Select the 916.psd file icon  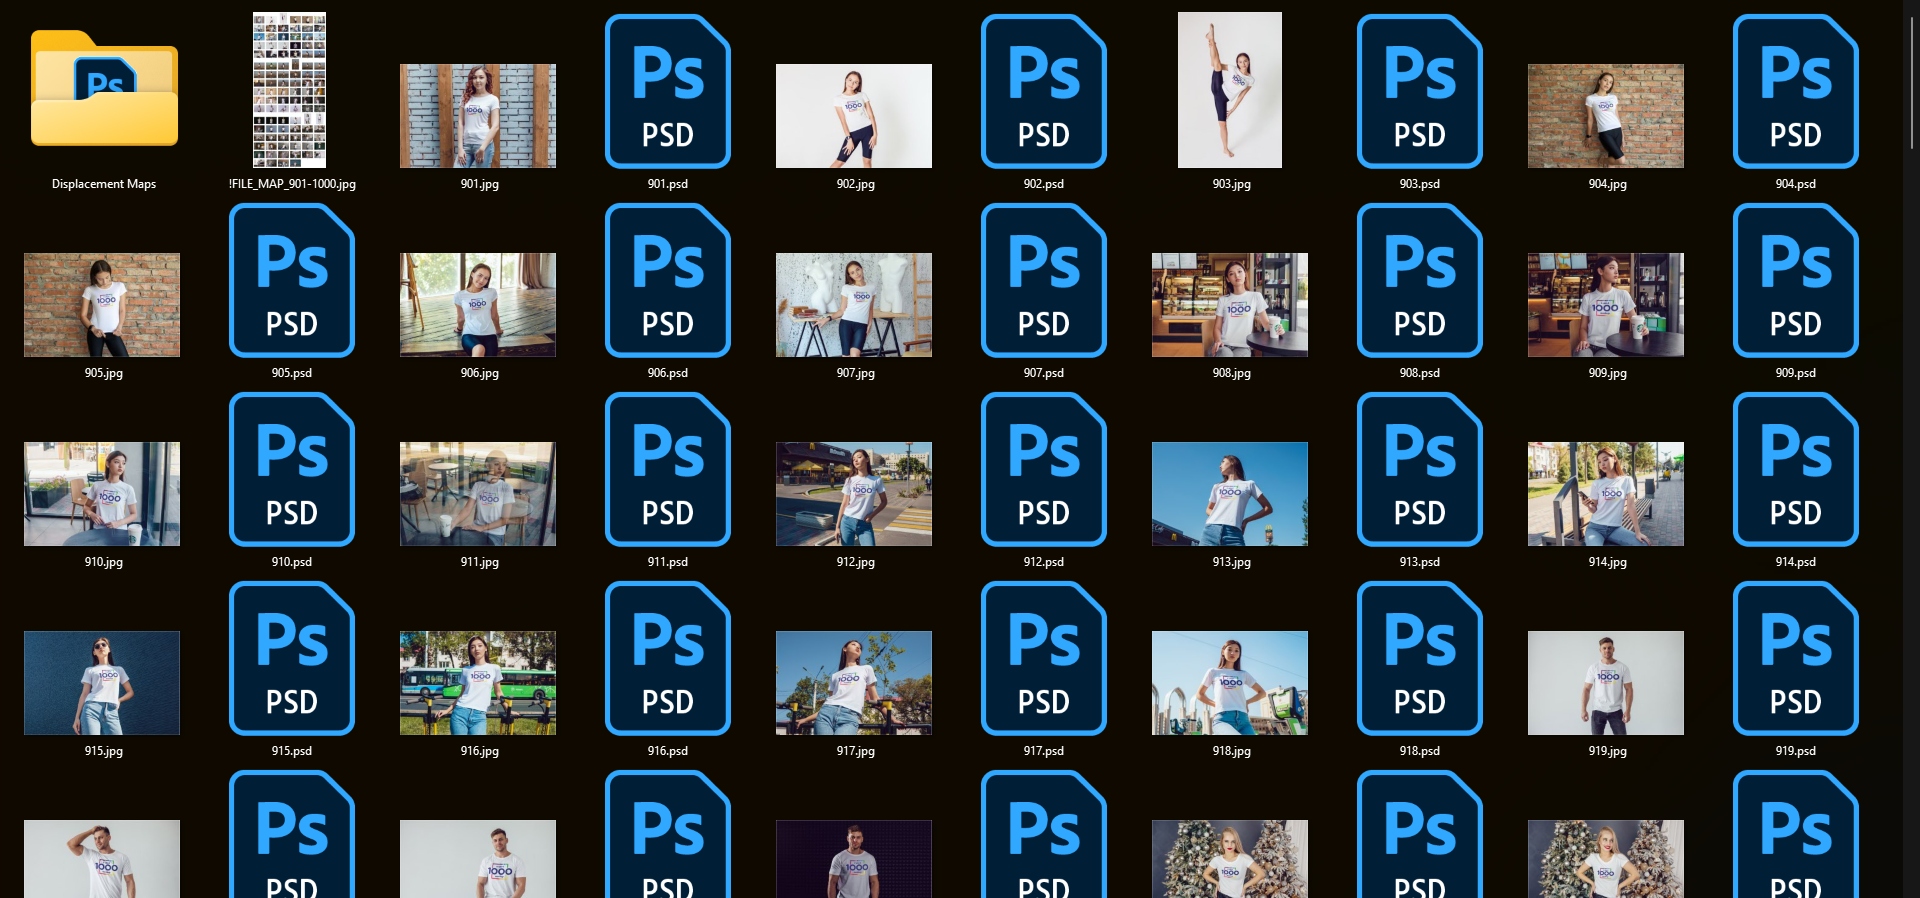(667, 658)
